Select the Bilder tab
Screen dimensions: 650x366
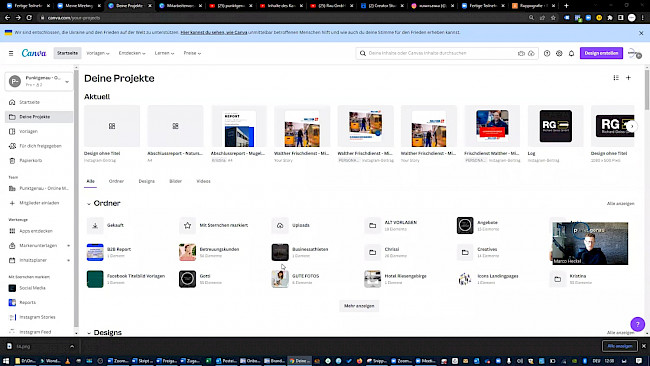(175, 181)
